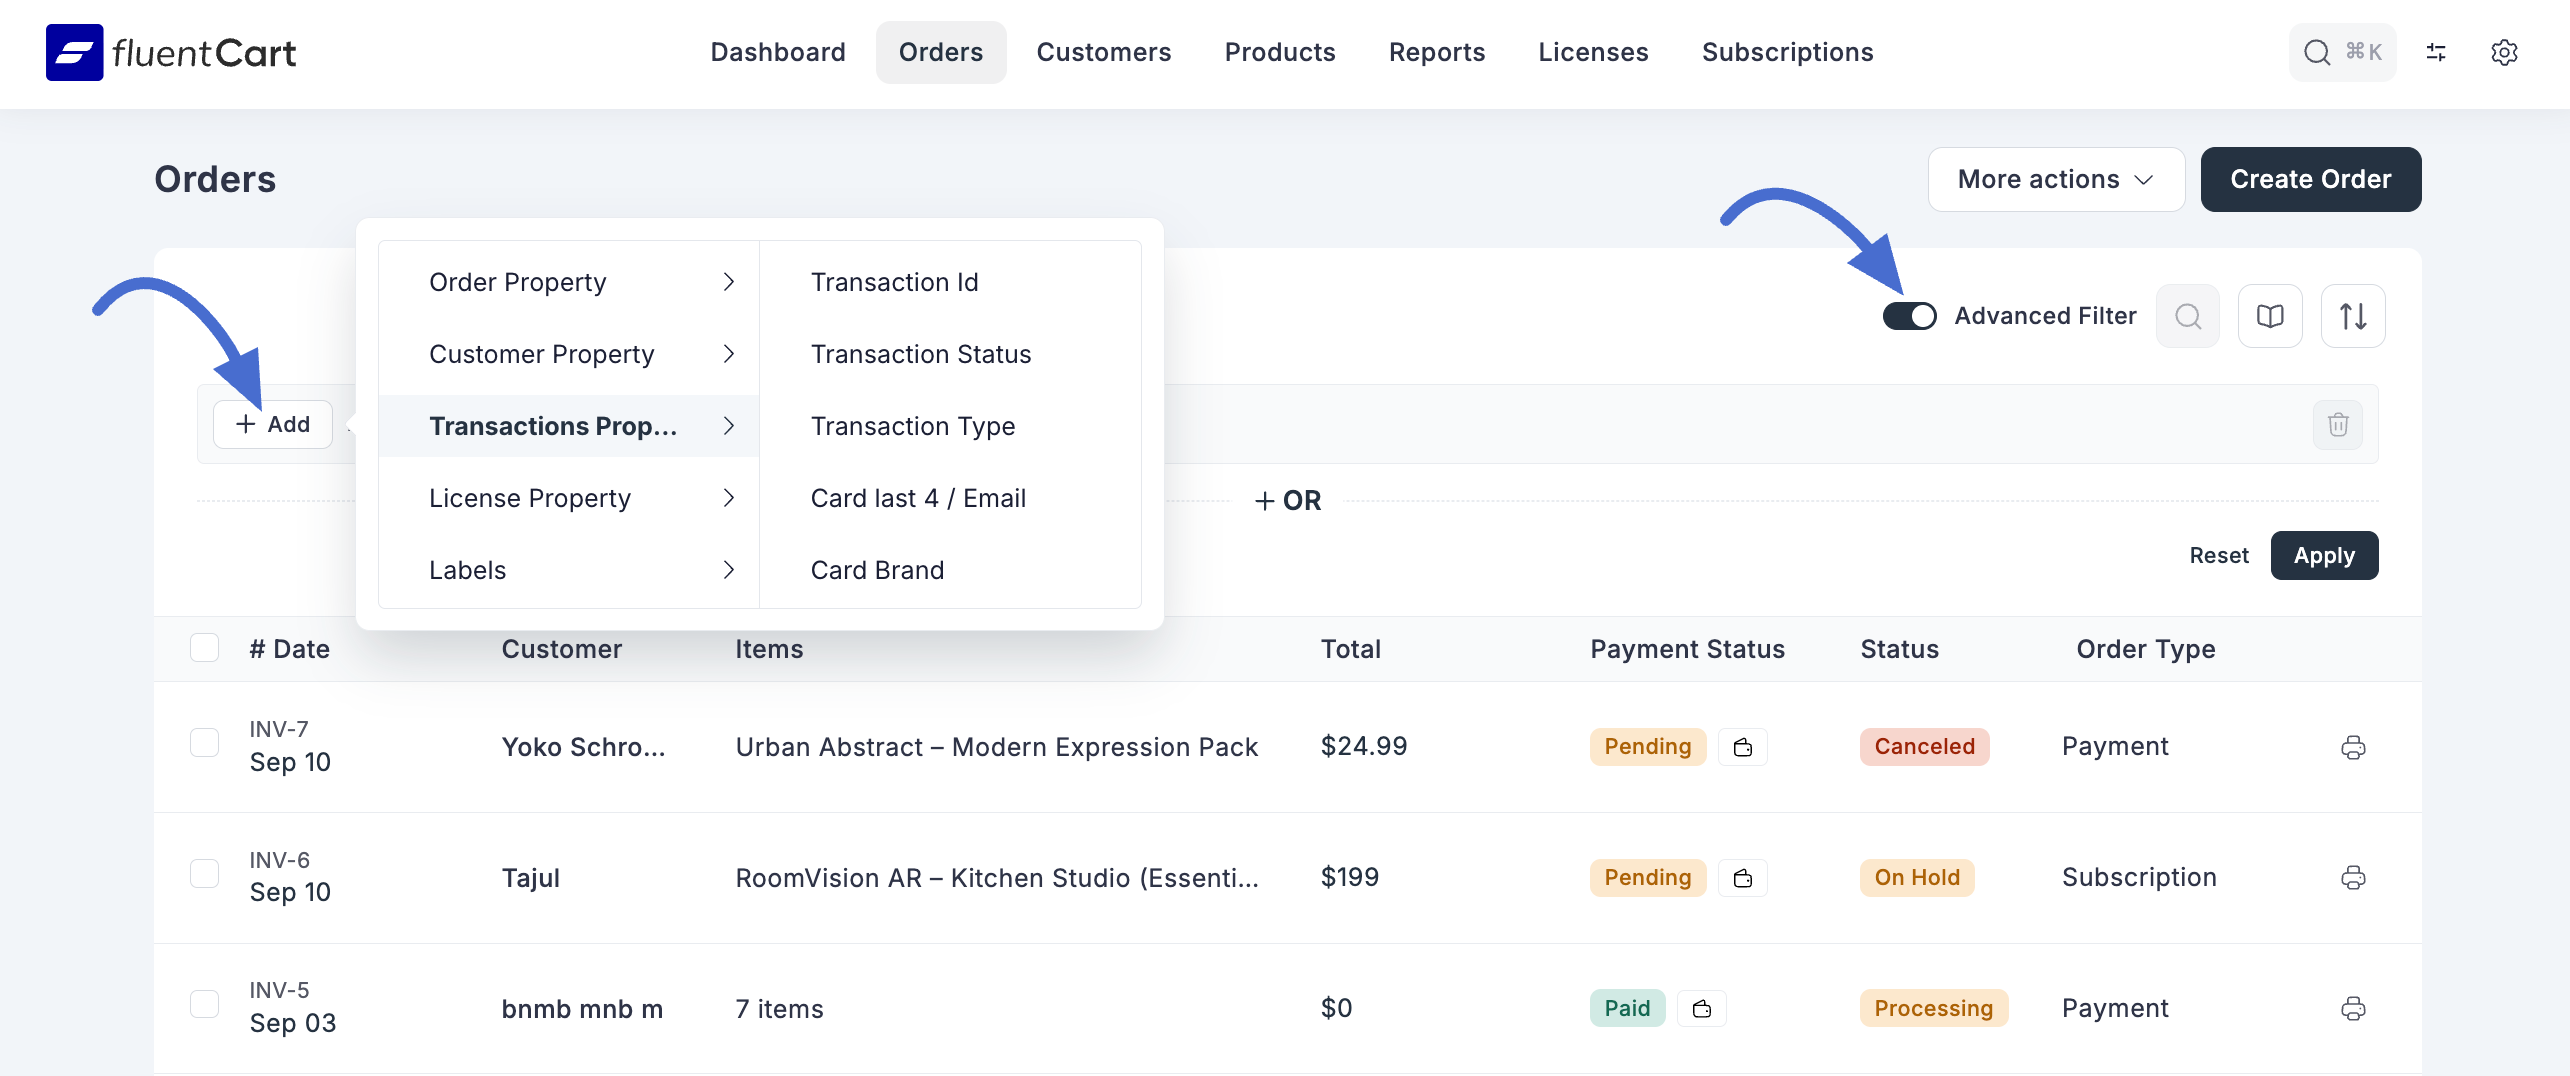Image resolution: width=2570 pixels, height=1076 pixels.
Task: Print the INV-7 order receipt
Action: 2353,747
